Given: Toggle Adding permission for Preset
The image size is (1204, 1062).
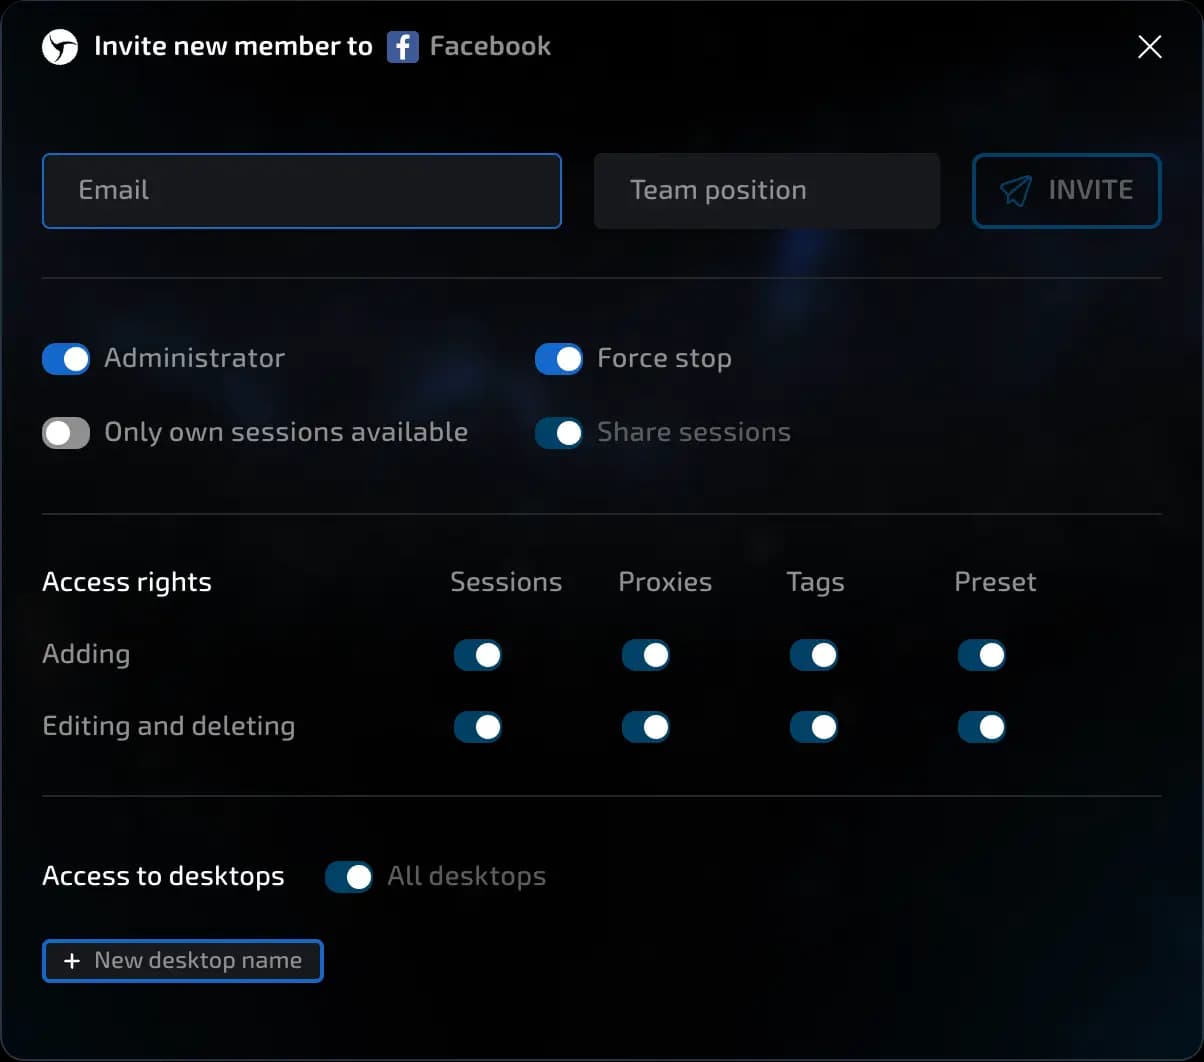Looking at the screenshot, I should point(982,655).
